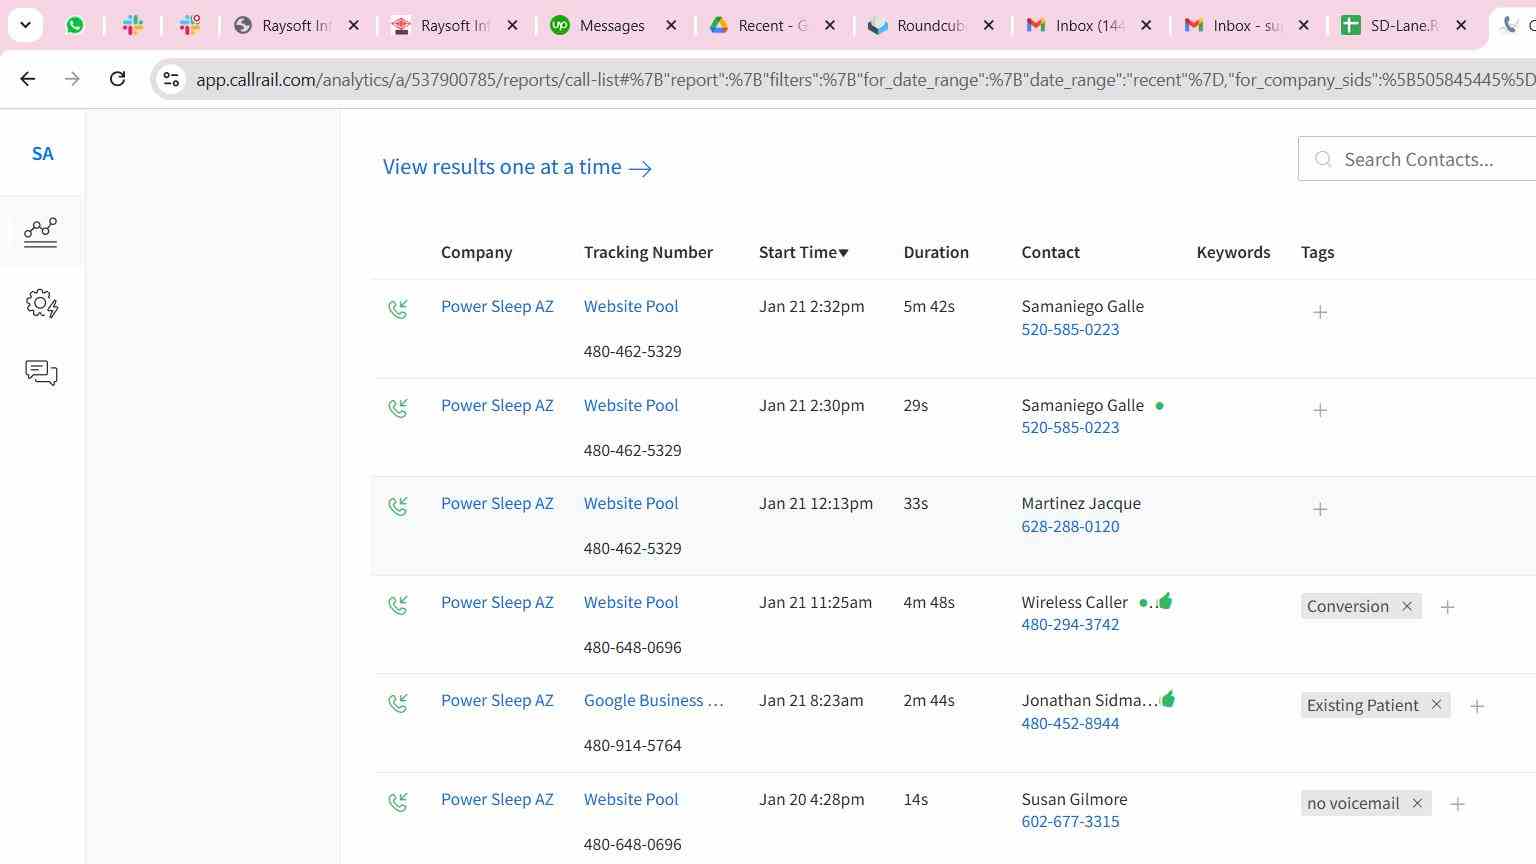Screen dimensions: 1536x864
Task: Open contact number 480-452-8944
Action: tap(1070, 723)
